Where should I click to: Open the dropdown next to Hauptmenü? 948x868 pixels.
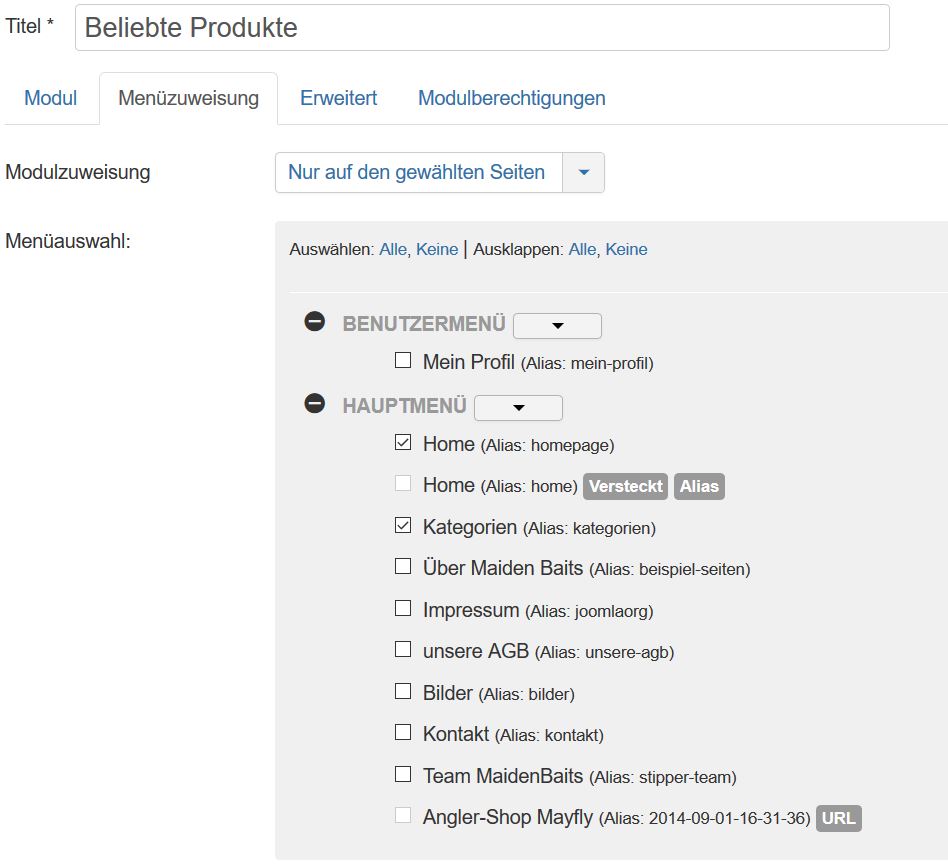pos(518,408)
